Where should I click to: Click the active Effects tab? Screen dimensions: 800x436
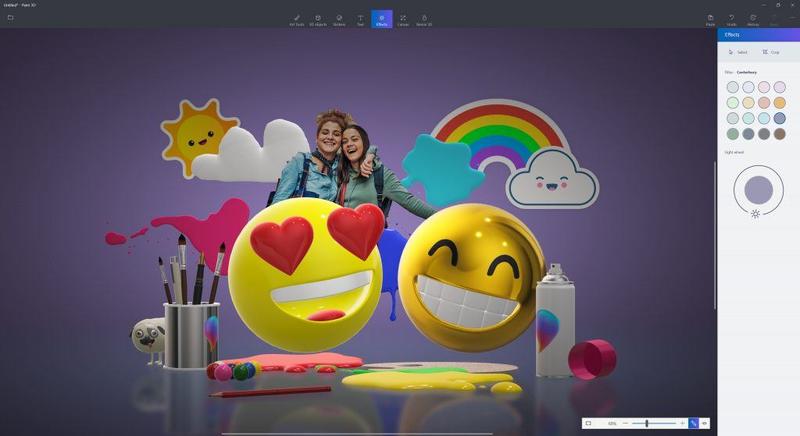coord(382,19)
